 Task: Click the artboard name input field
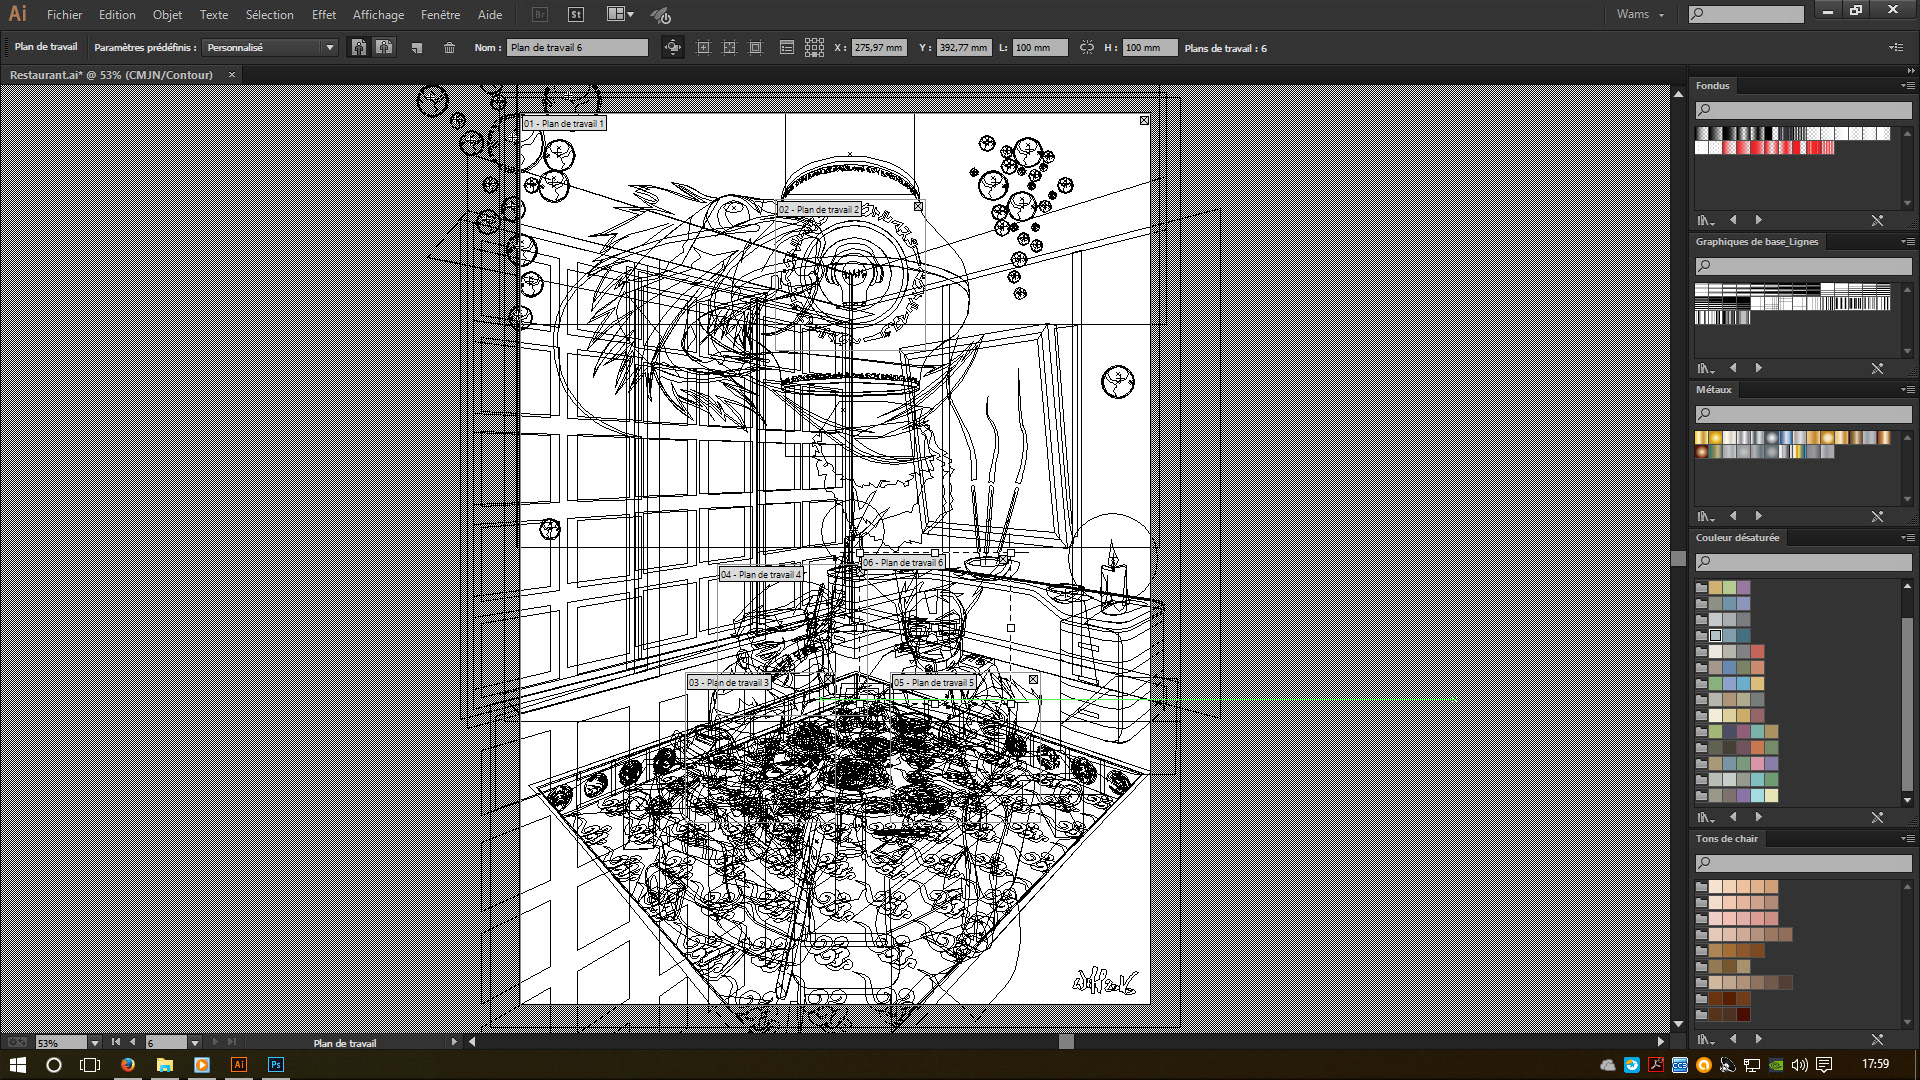coord(577,48)
